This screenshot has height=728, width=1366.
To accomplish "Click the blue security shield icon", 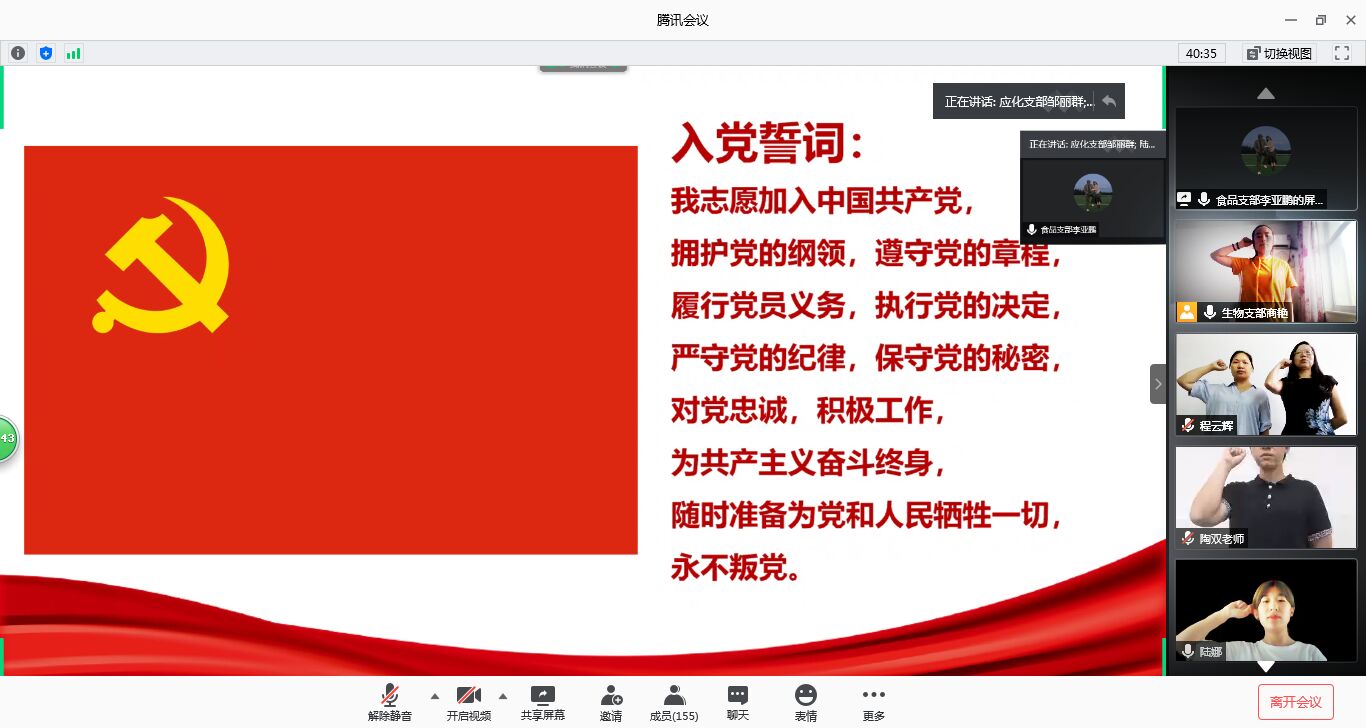I will pos(46,53).
